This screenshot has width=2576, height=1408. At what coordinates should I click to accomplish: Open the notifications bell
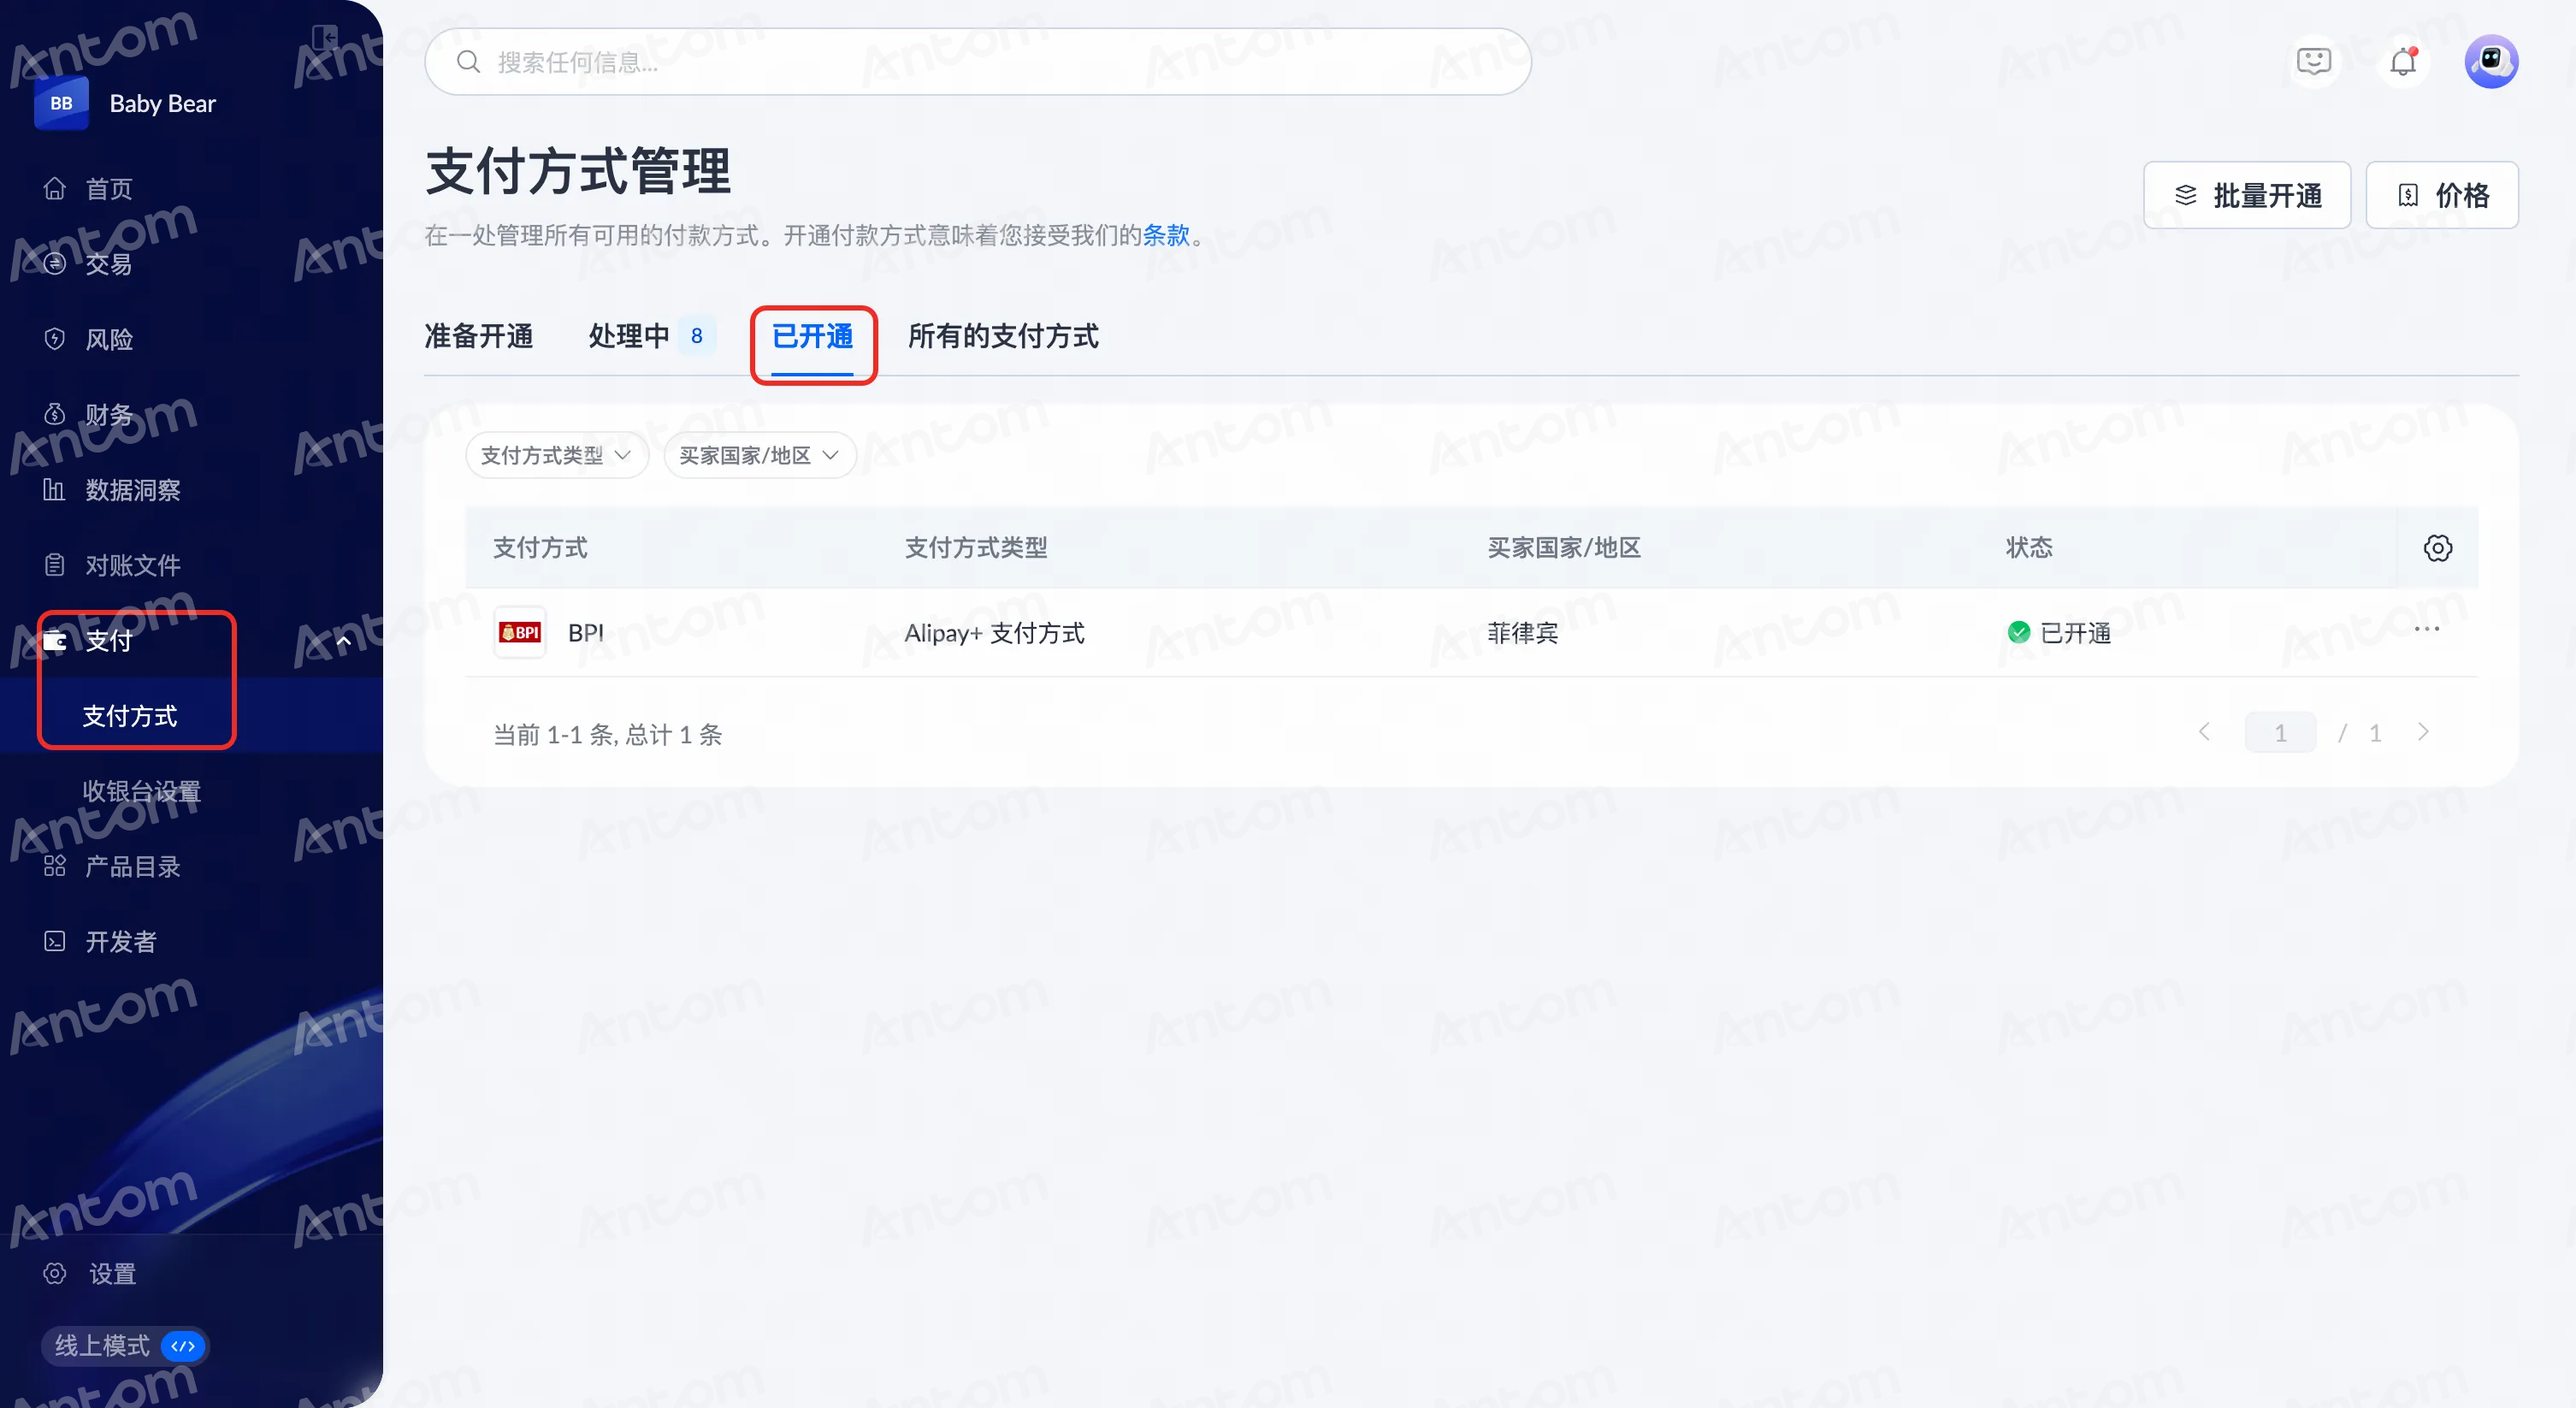[2403, 62]
